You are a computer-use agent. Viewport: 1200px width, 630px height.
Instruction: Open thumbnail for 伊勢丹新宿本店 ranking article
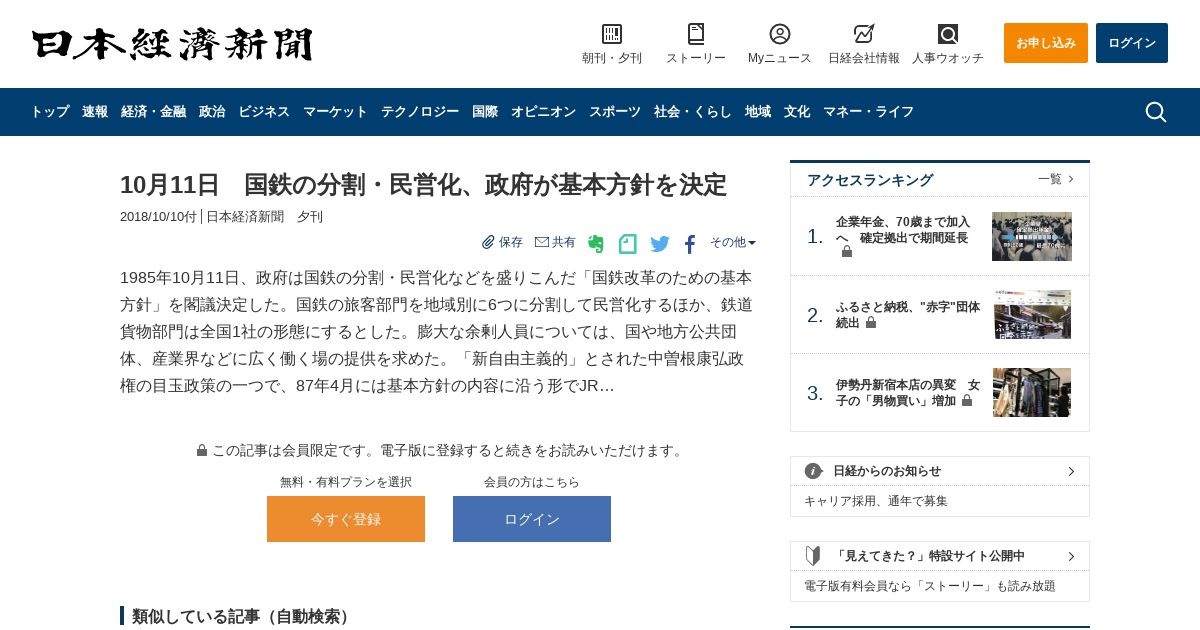tap(1032, 392)
